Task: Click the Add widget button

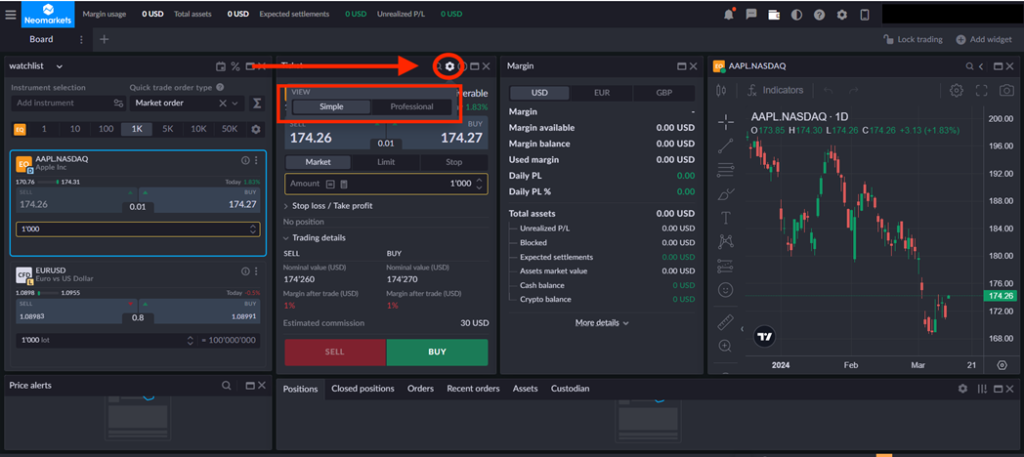Action: pos(983,39)
